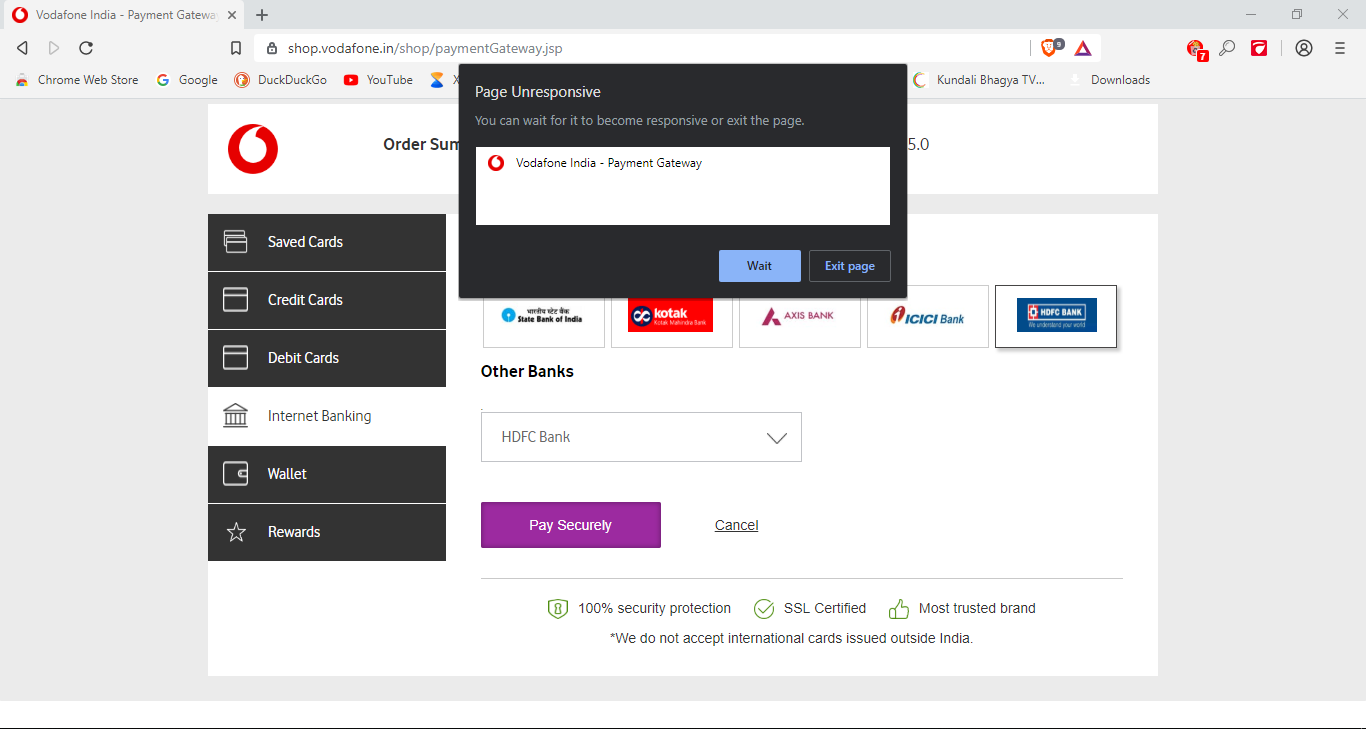Viewport: 1366px width, 729px height.
Task: Open the DuckDuckGo bookmark
Action: (x=281, y=80)
